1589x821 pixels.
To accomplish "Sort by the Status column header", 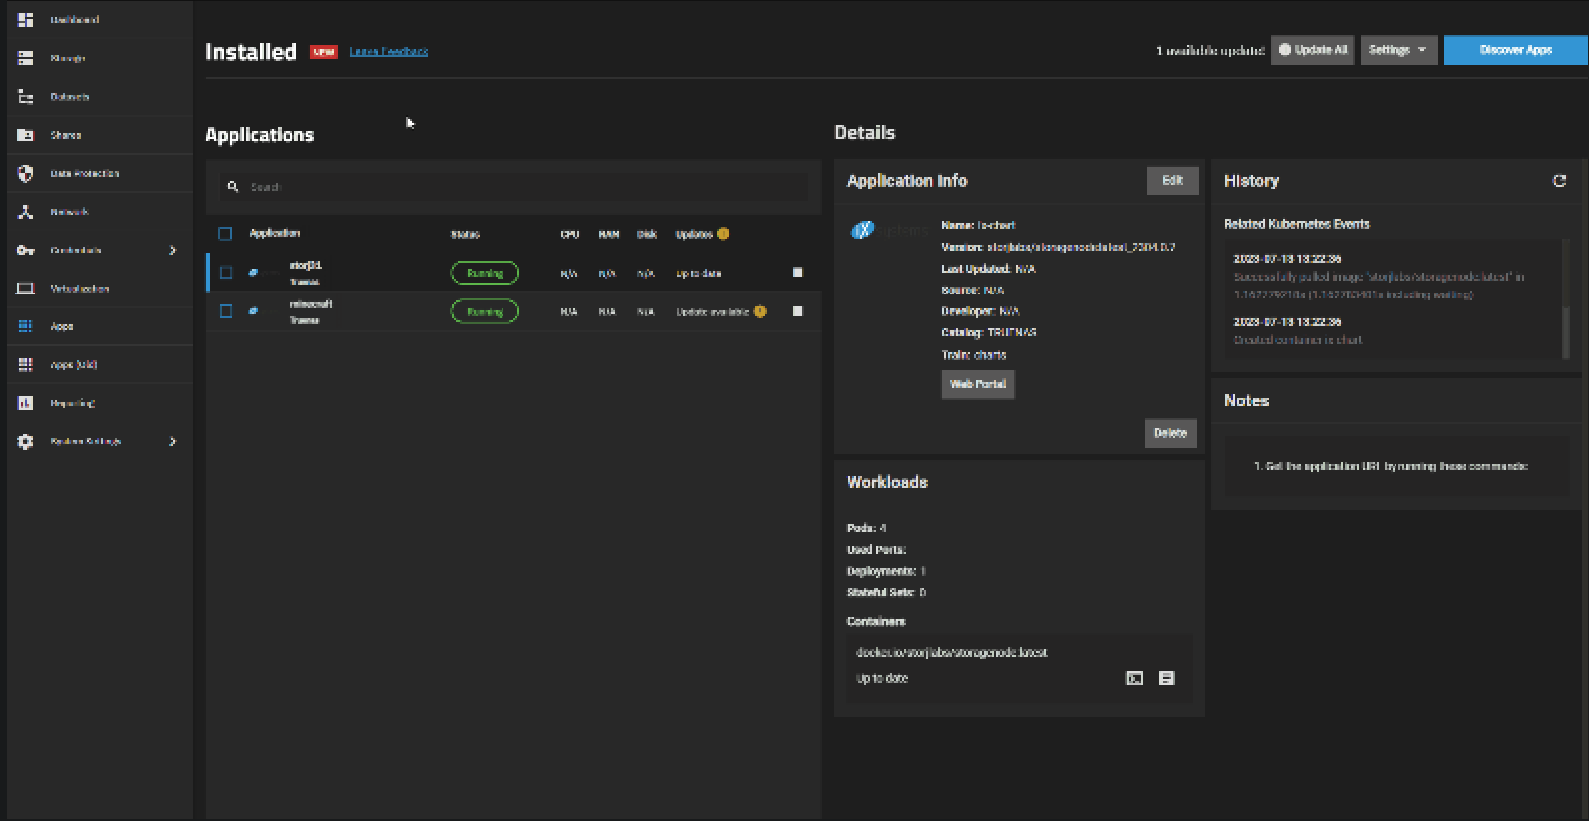I will tap(465, 234).
